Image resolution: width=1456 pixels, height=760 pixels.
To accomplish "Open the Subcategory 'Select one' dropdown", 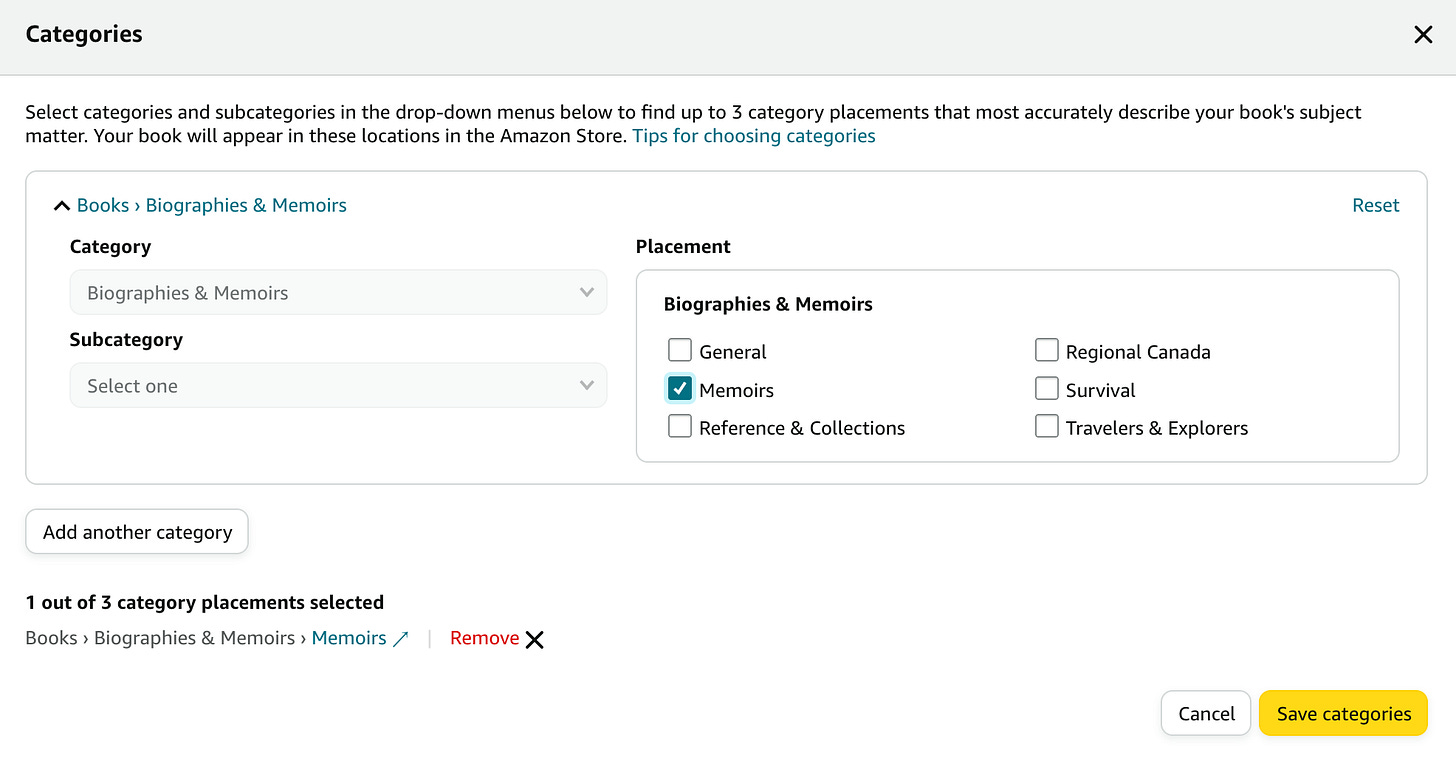I will point(338,386).
